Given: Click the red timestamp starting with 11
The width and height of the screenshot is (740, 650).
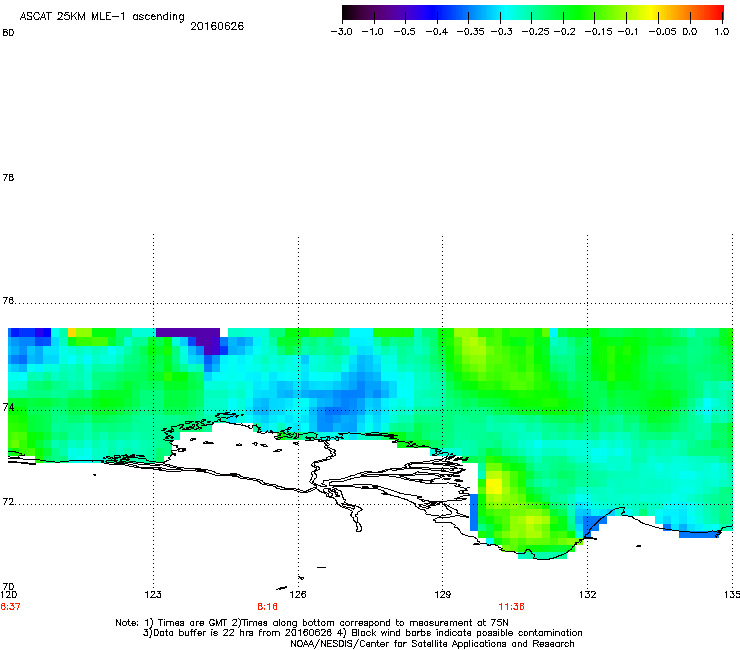Looking at the screenshot, I should click(511, 607).
